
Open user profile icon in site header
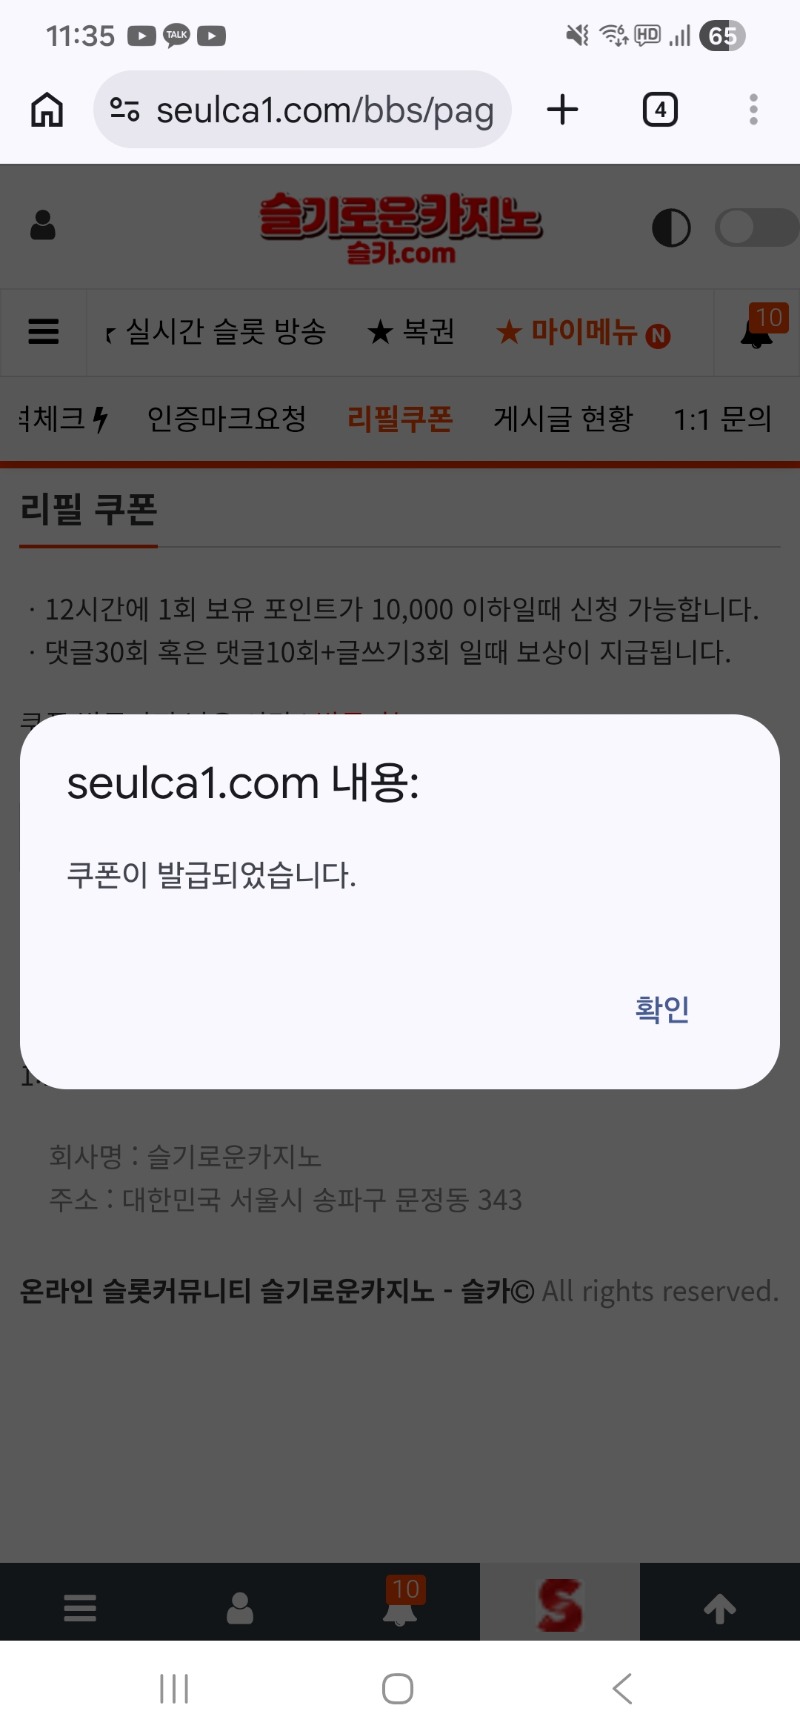[x=43, y=225]
